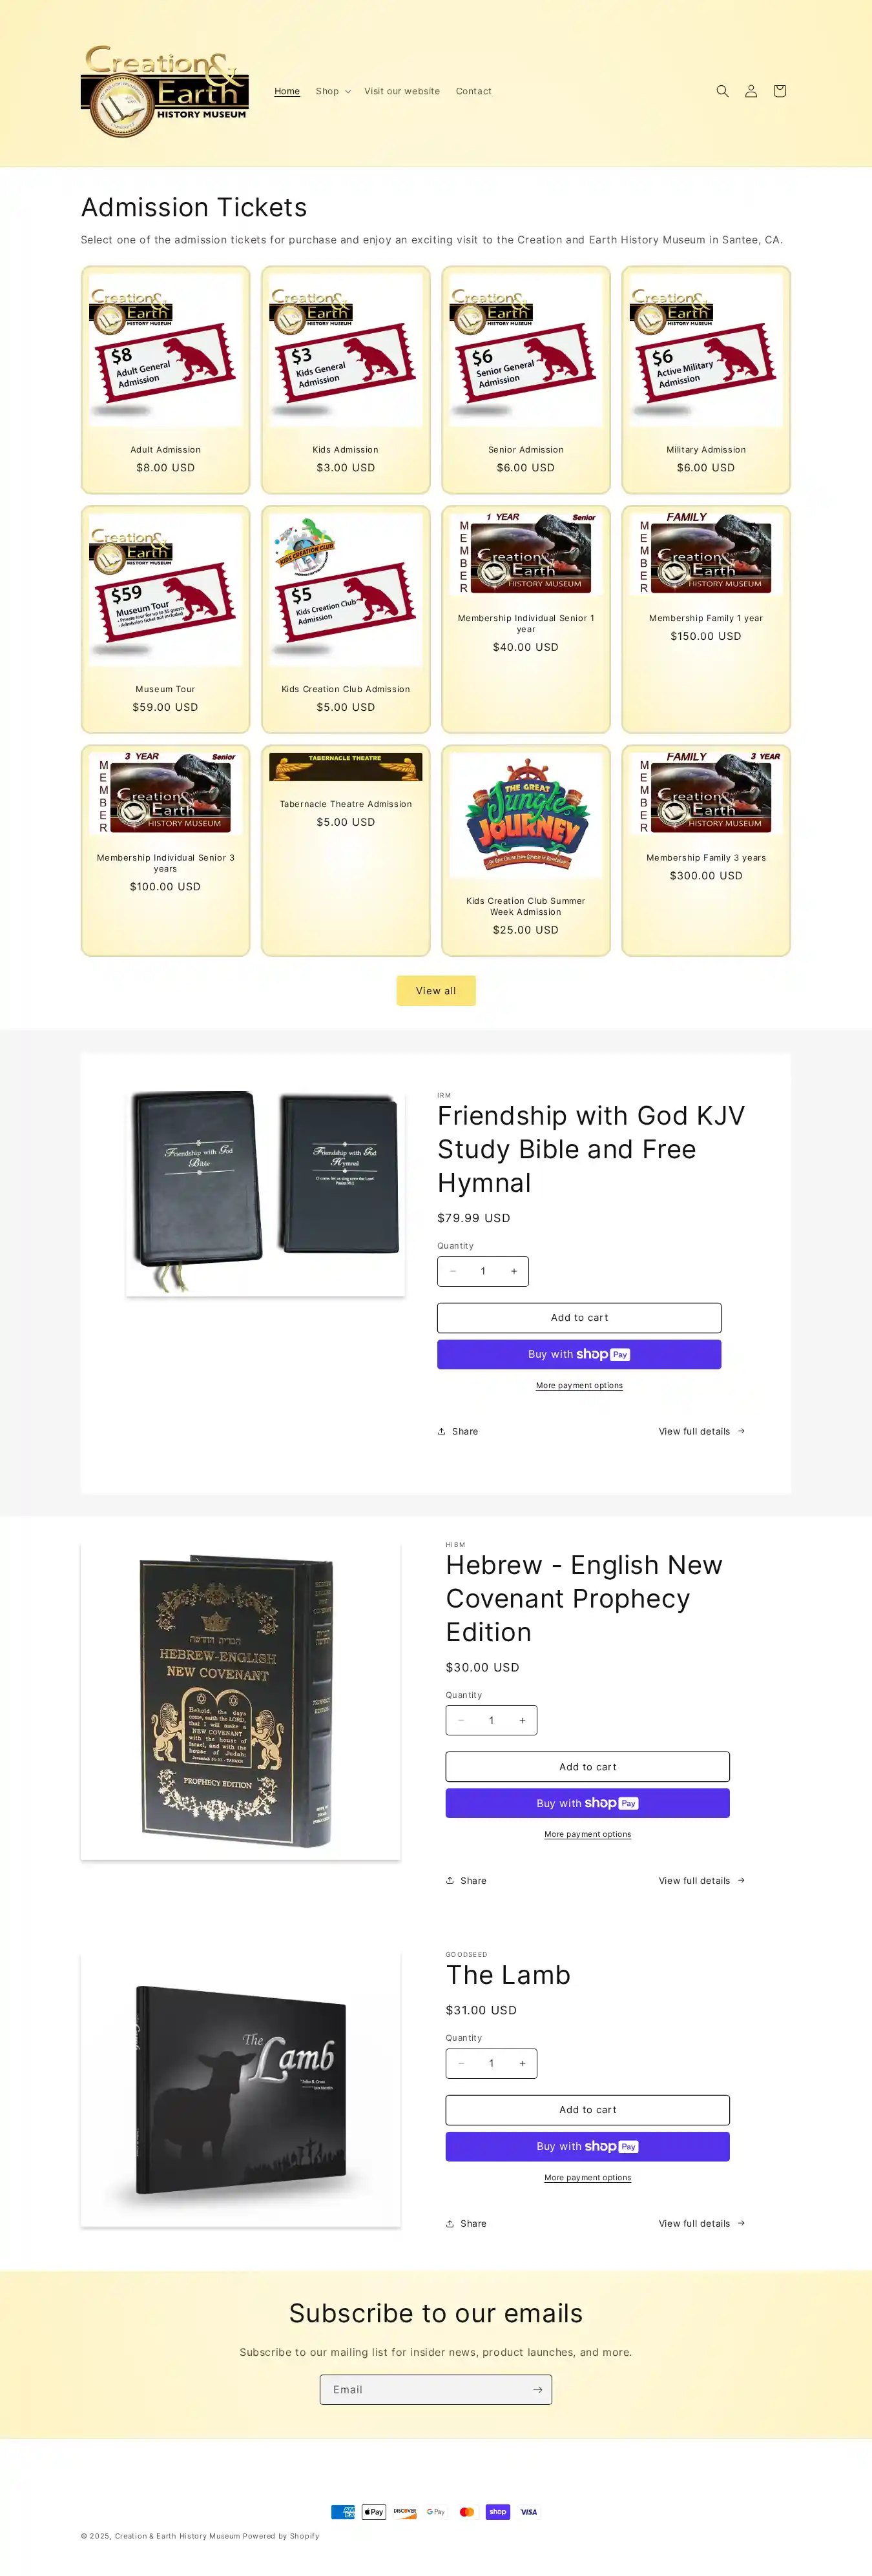Image resolution: width=872 pixels, height=2576 pixels.
Task: Open More payment options for Friendship Bible
Action: coord(579,1385)
